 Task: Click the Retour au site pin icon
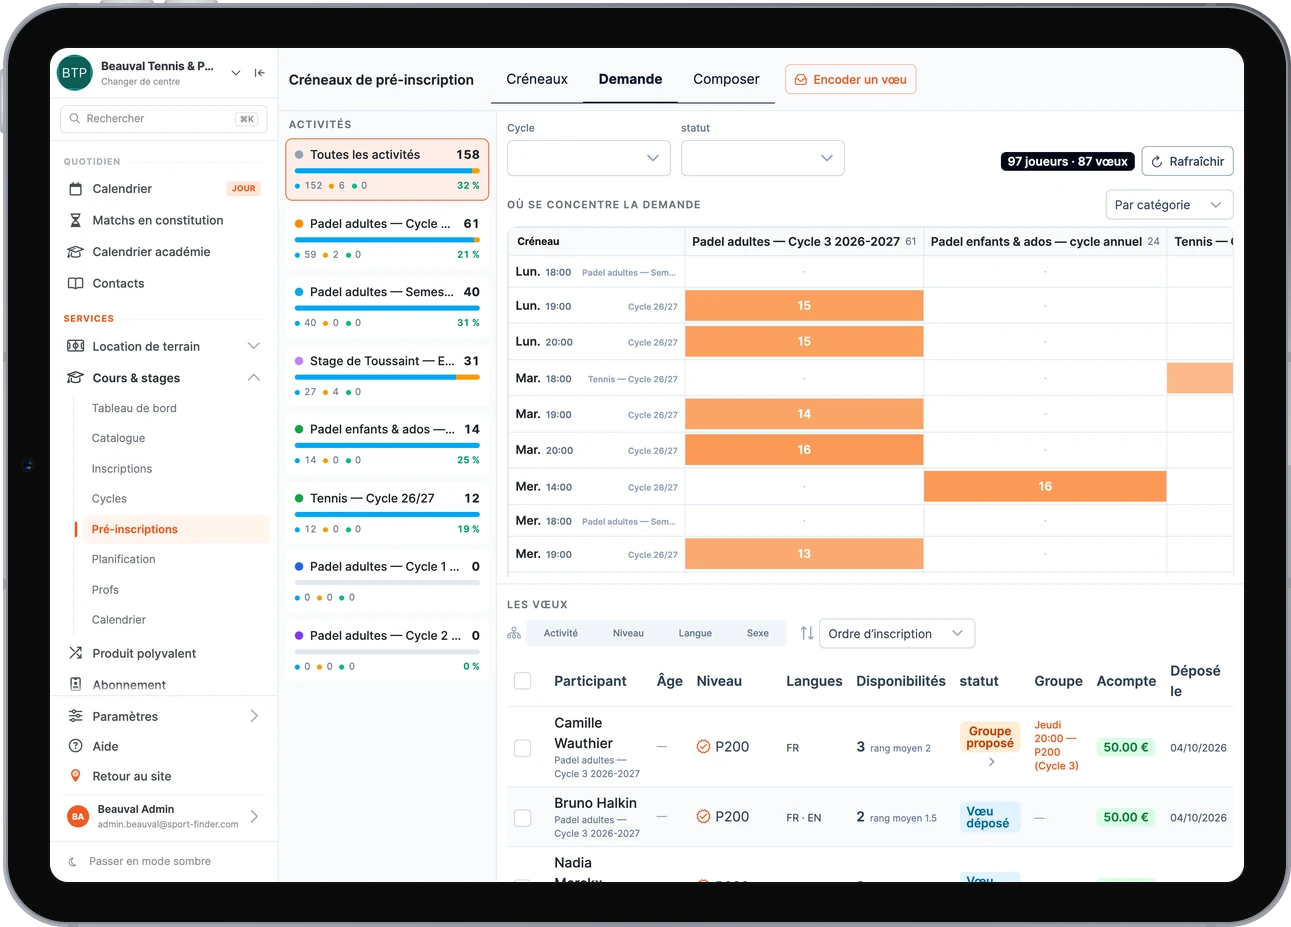75,776
